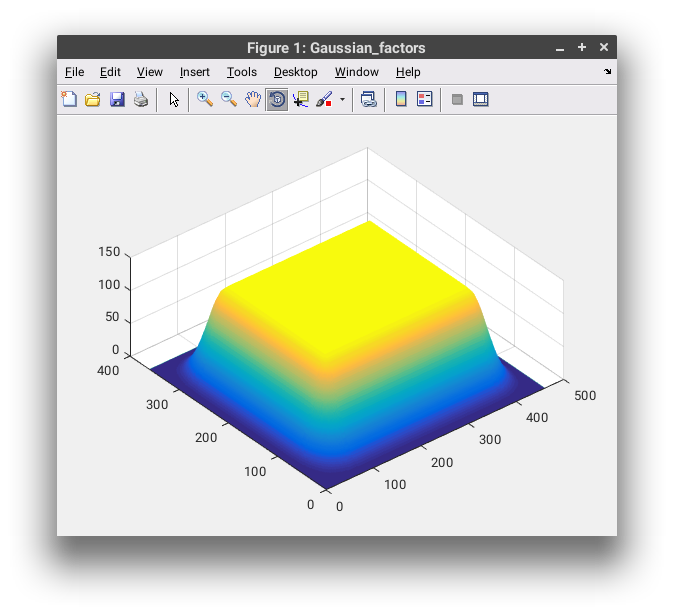Open the Insert menu
This screenshot has width=674, height=615.
(x=194, y=72)
